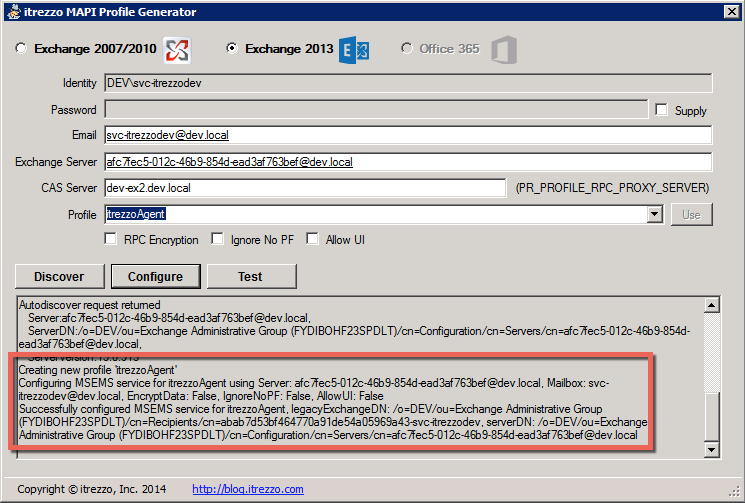Click the Test button

coord(251,276)
